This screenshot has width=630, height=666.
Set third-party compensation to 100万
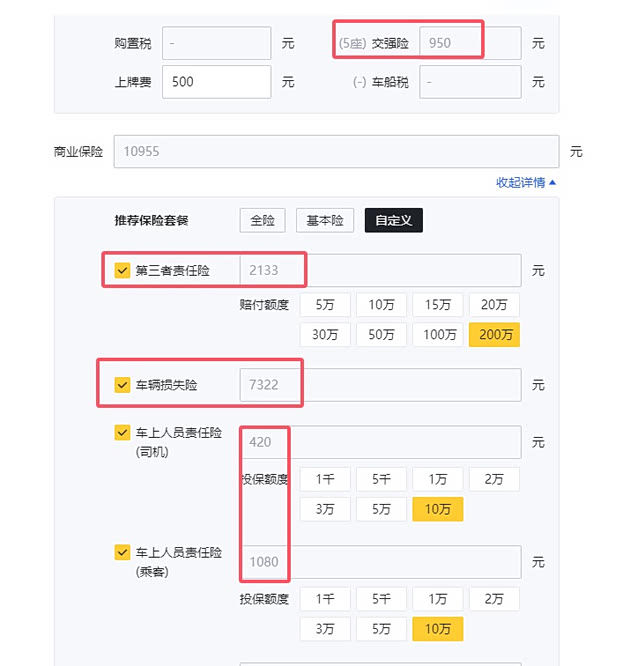pyautogui.click(x=438, y=335)
